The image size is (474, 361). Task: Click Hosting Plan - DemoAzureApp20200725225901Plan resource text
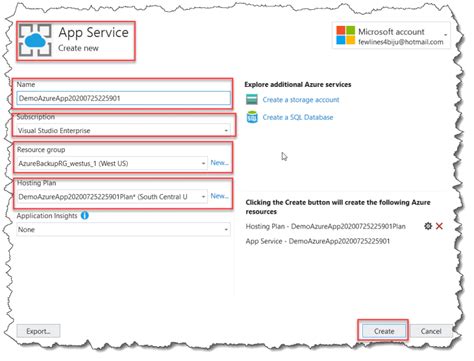(325, 226)
